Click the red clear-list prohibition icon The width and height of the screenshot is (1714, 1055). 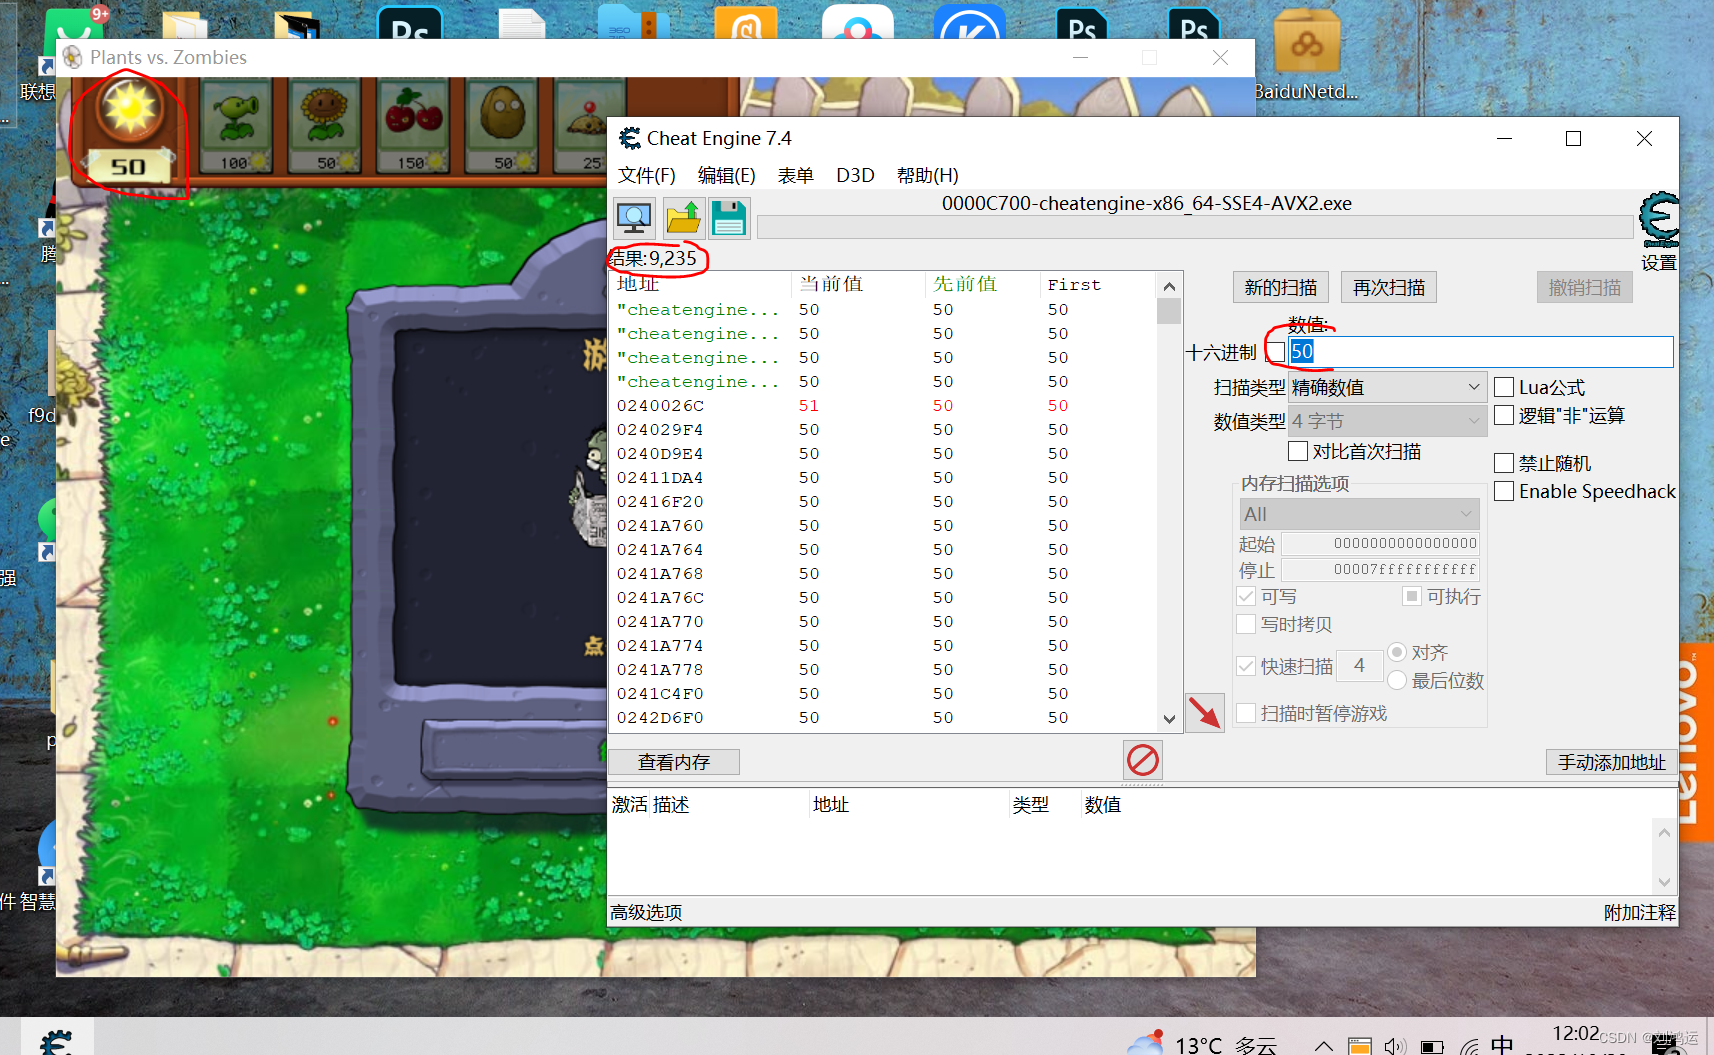click(x=1143, y=760)
